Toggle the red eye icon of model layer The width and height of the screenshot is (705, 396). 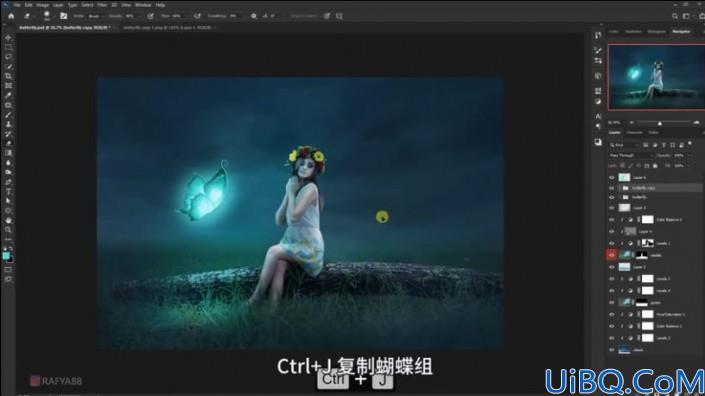coord(611,255)
